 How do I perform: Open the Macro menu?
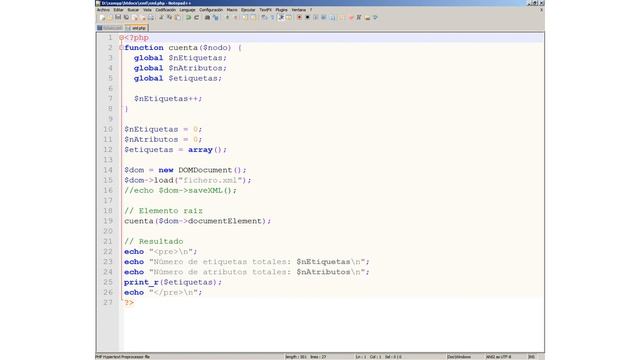pyautogui.click(x=232, y=10)
